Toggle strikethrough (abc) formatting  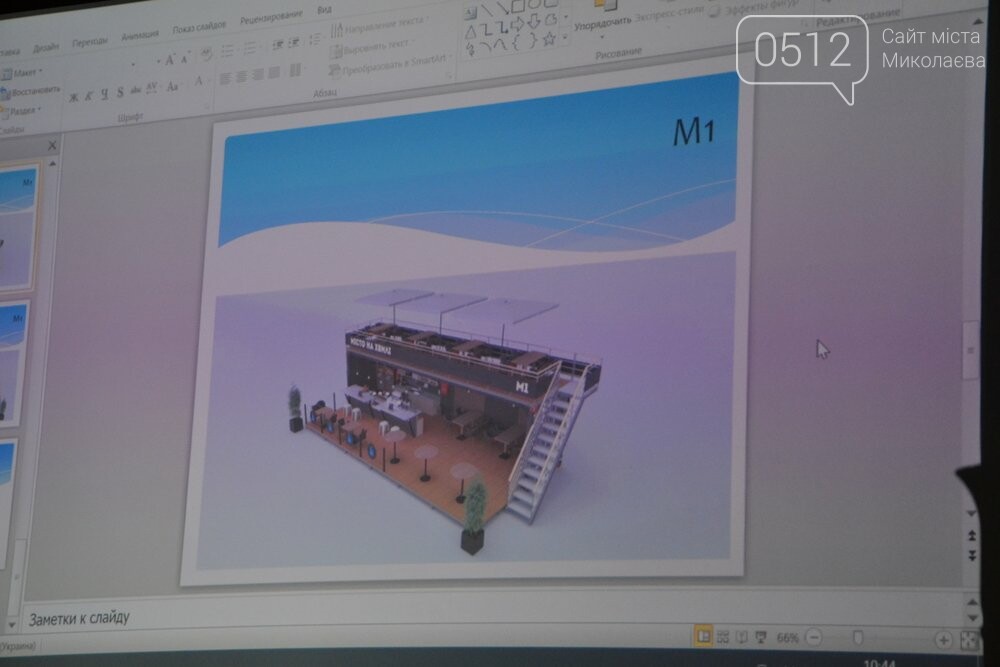135,91
